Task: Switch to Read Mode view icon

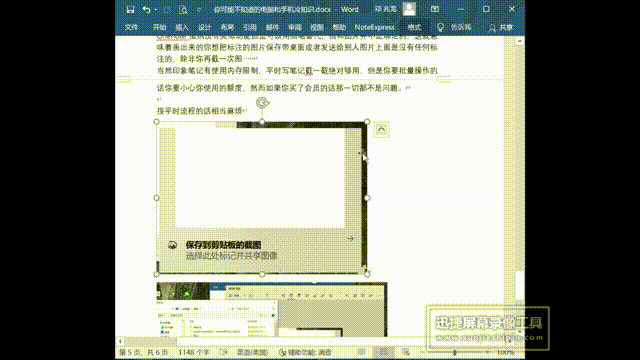Action: tap(361, 352)
